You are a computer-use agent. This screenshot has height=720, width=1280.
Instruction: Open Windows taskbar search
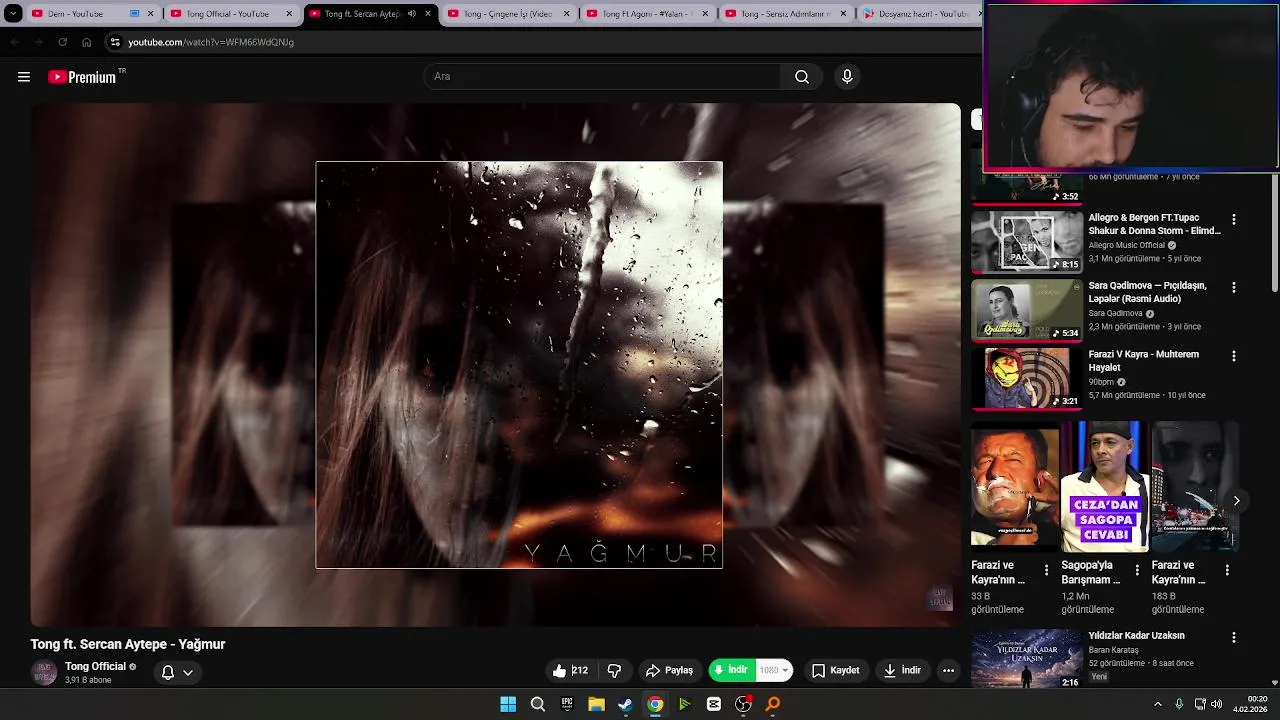click(538, 704)
